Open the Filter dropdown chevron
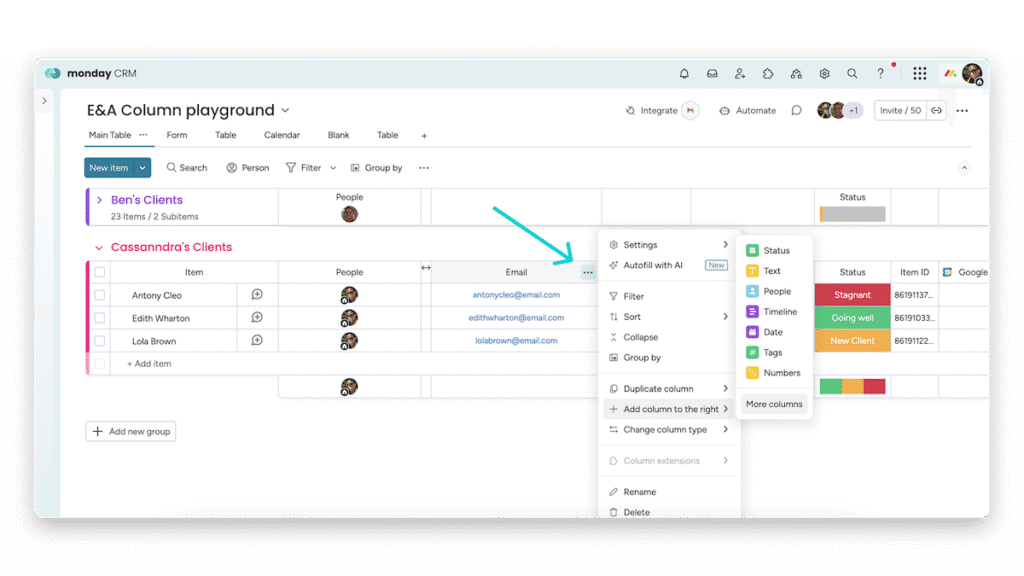The width and height of the screenshot is (1024, 576). click(x=333, y=168)
